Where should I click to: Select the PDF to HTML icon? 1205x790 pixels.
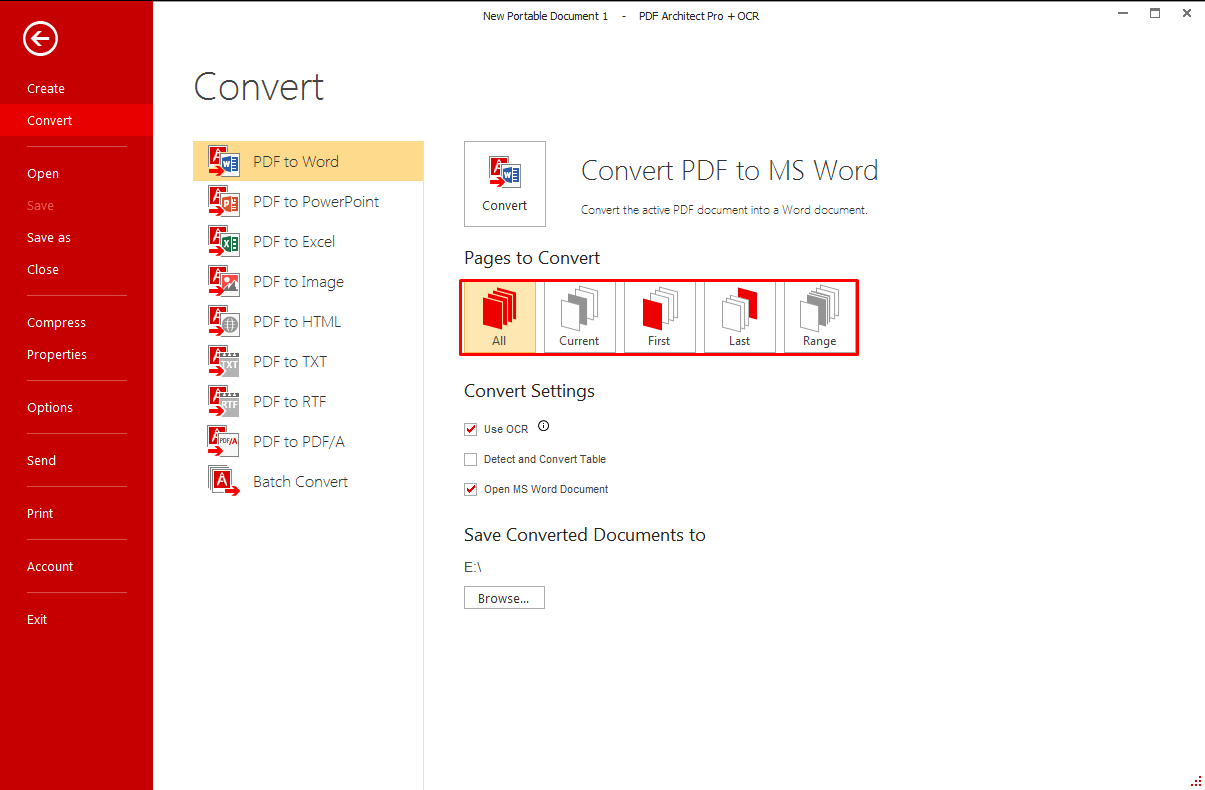point(224,321)
